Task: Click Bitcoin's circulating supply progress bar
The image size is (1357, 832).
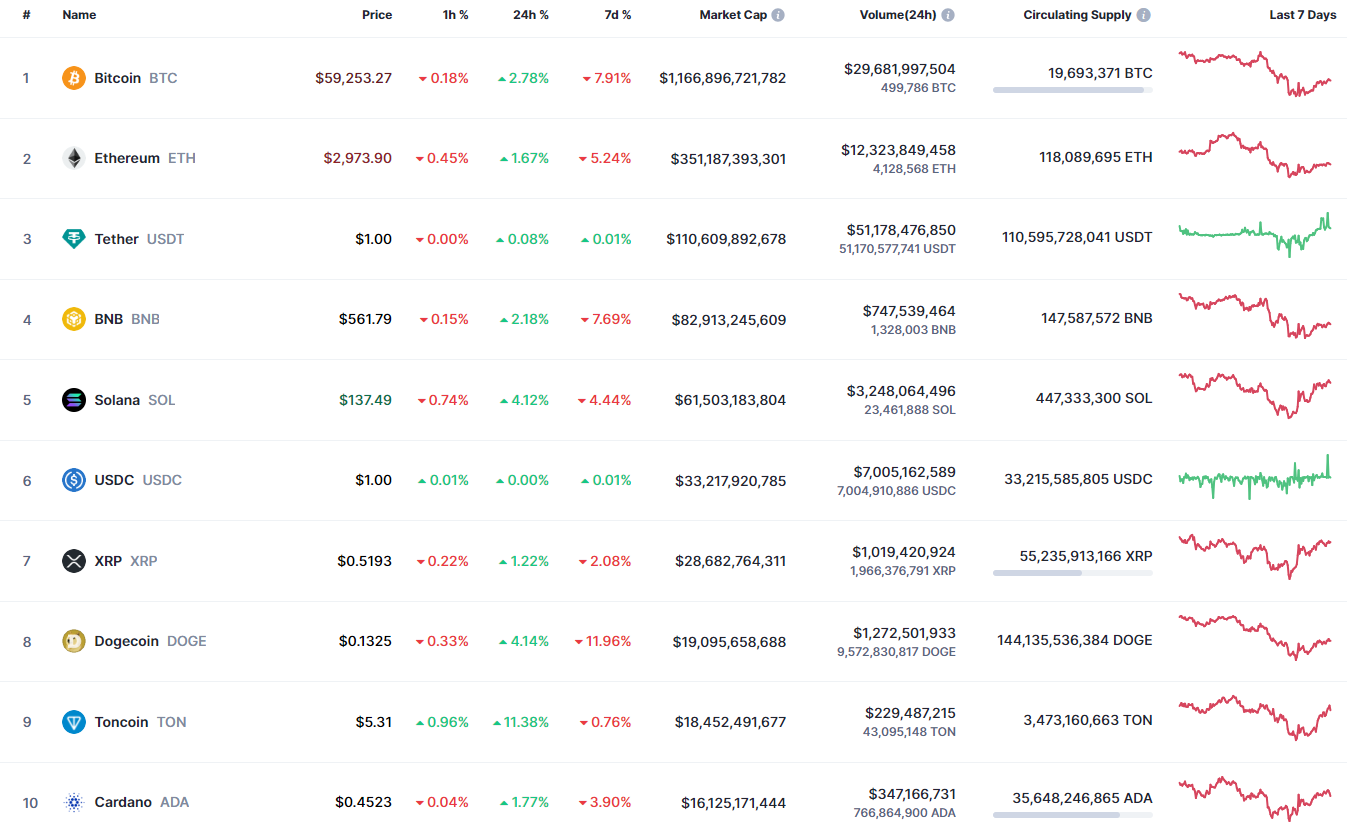Action: click(1072, 90)
